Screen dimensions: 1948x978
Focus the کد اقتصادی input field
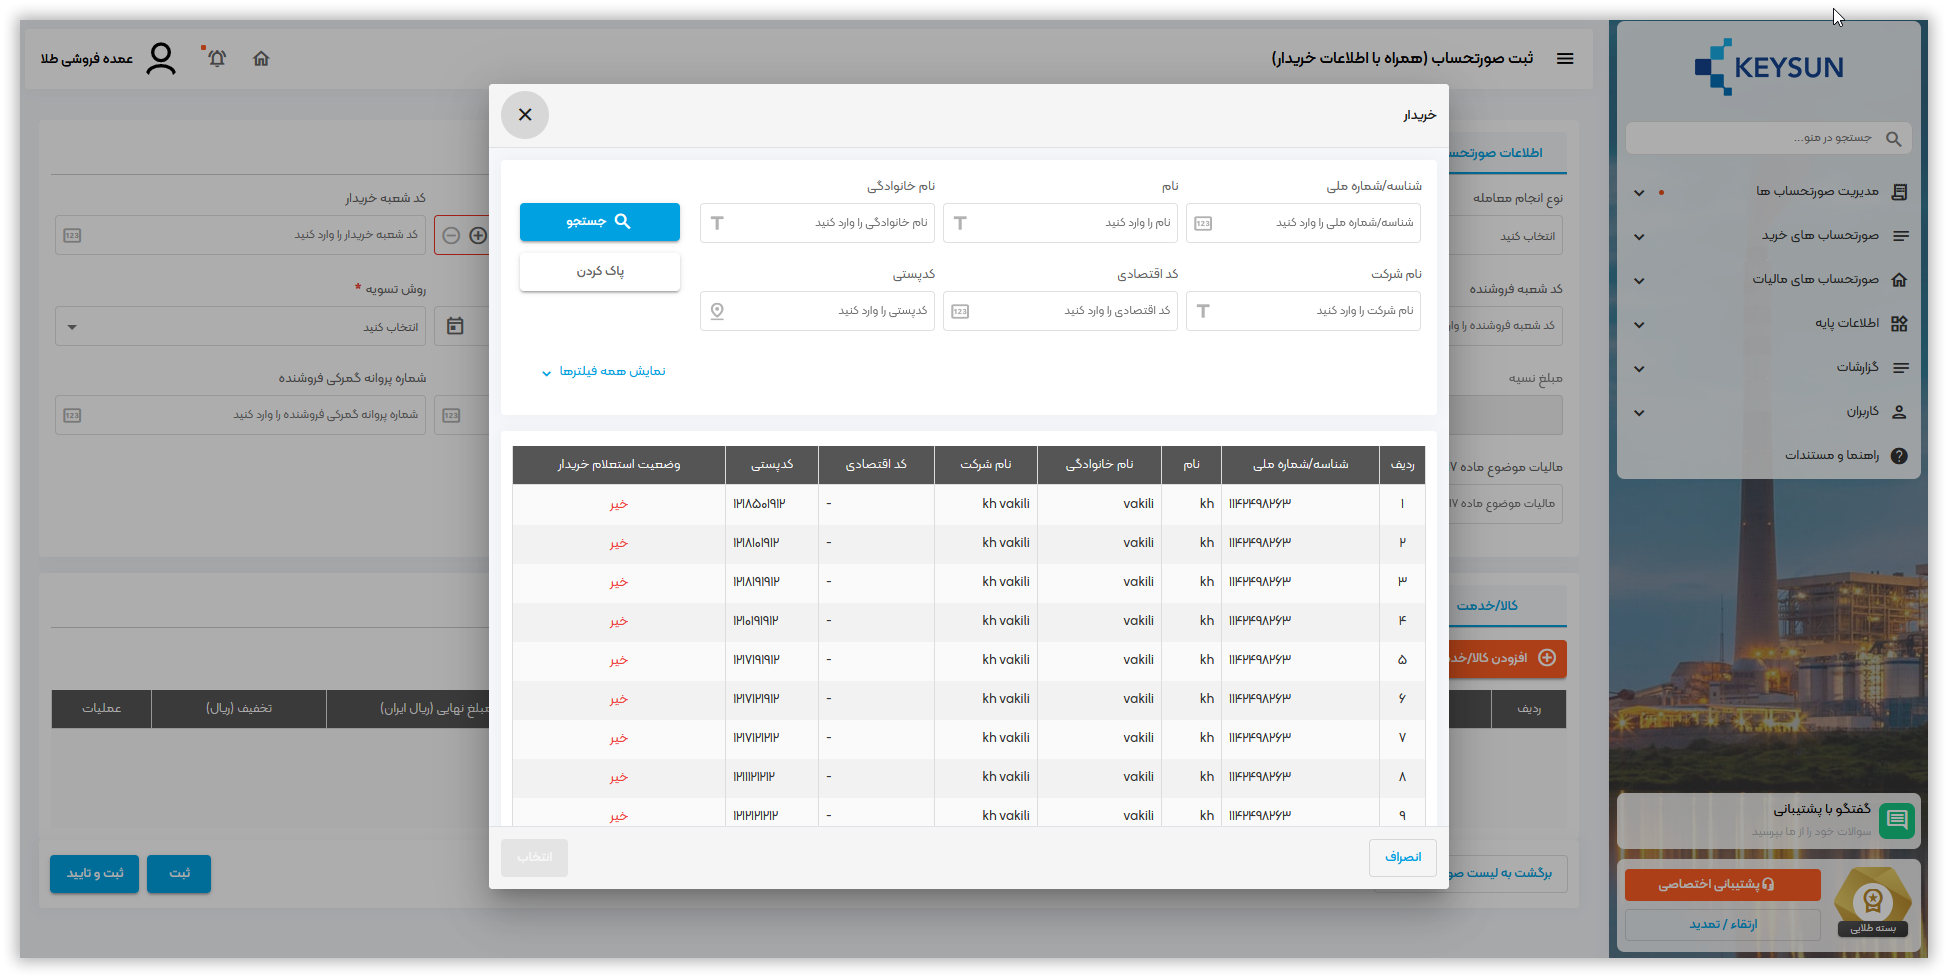click(x=1060, y=311)
